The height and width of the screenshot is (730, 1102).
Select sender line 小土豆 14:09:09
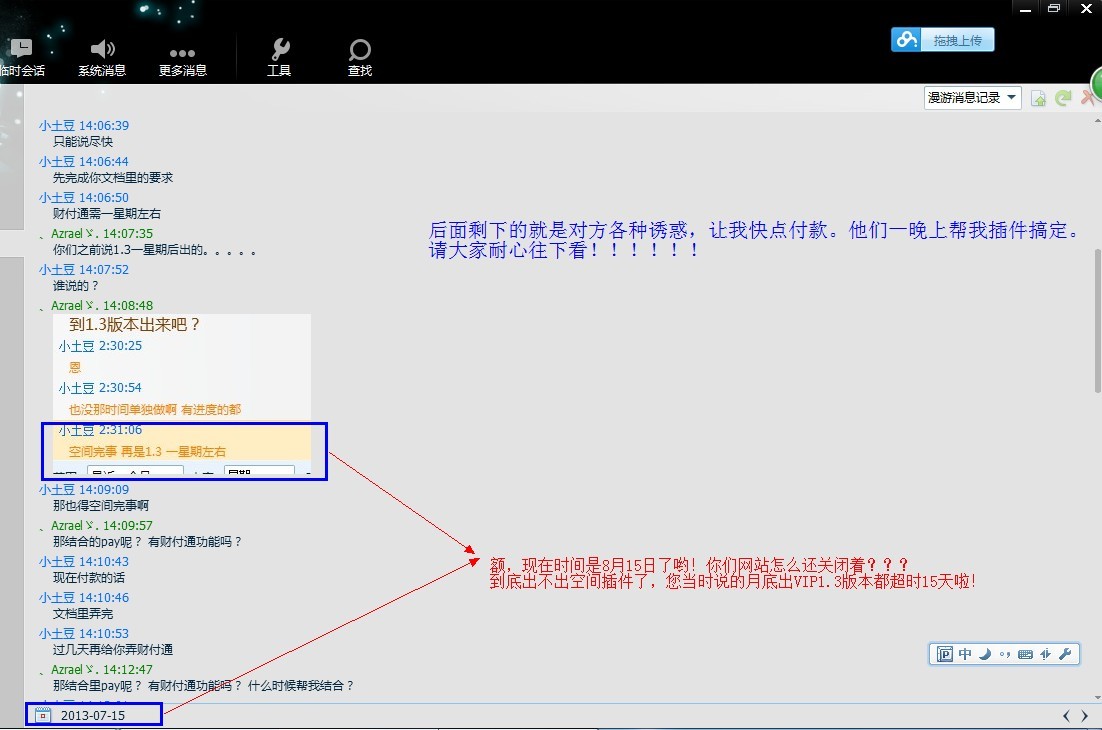84,490
